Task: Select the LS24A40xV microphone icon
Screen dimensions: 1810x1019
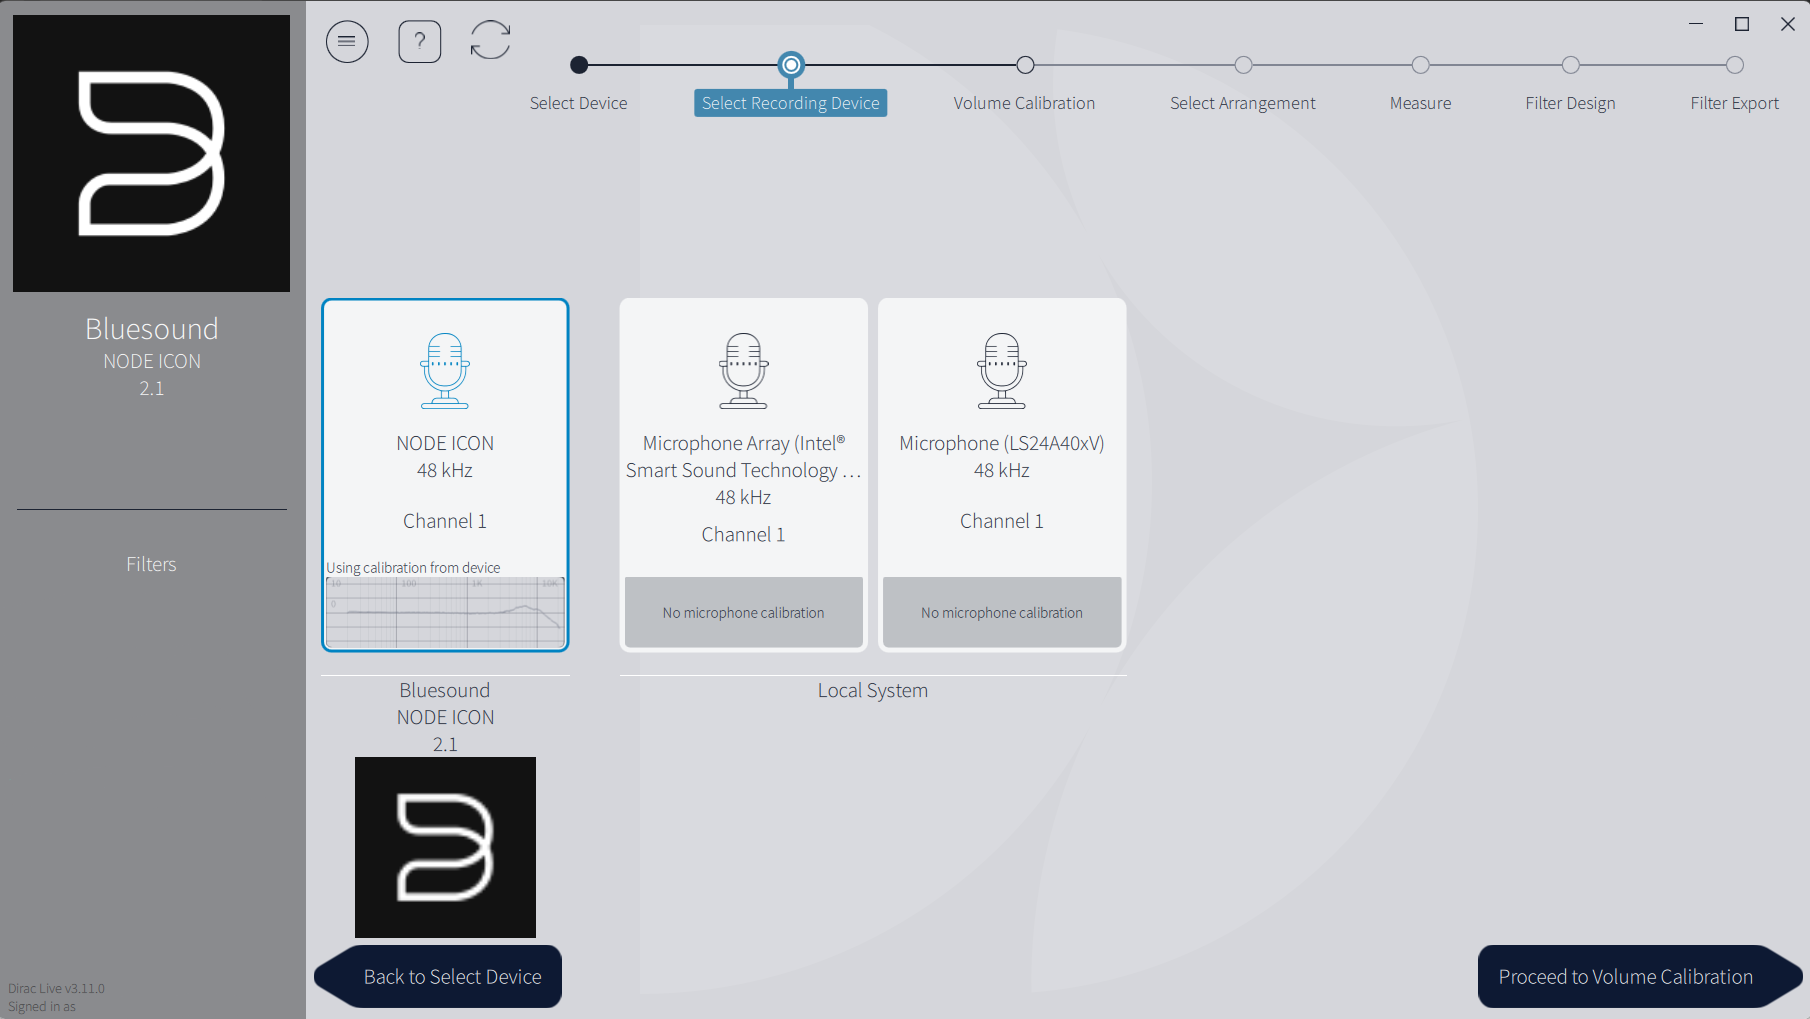Action: point(1001,371)
